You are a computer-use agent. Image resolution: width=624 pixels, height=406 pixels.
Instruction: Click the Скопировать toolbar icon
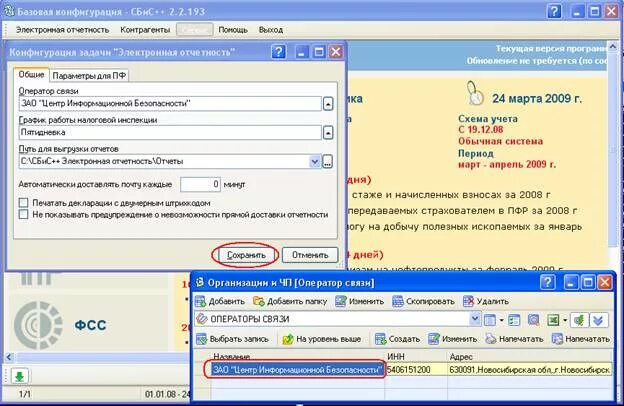pos(398,301)
